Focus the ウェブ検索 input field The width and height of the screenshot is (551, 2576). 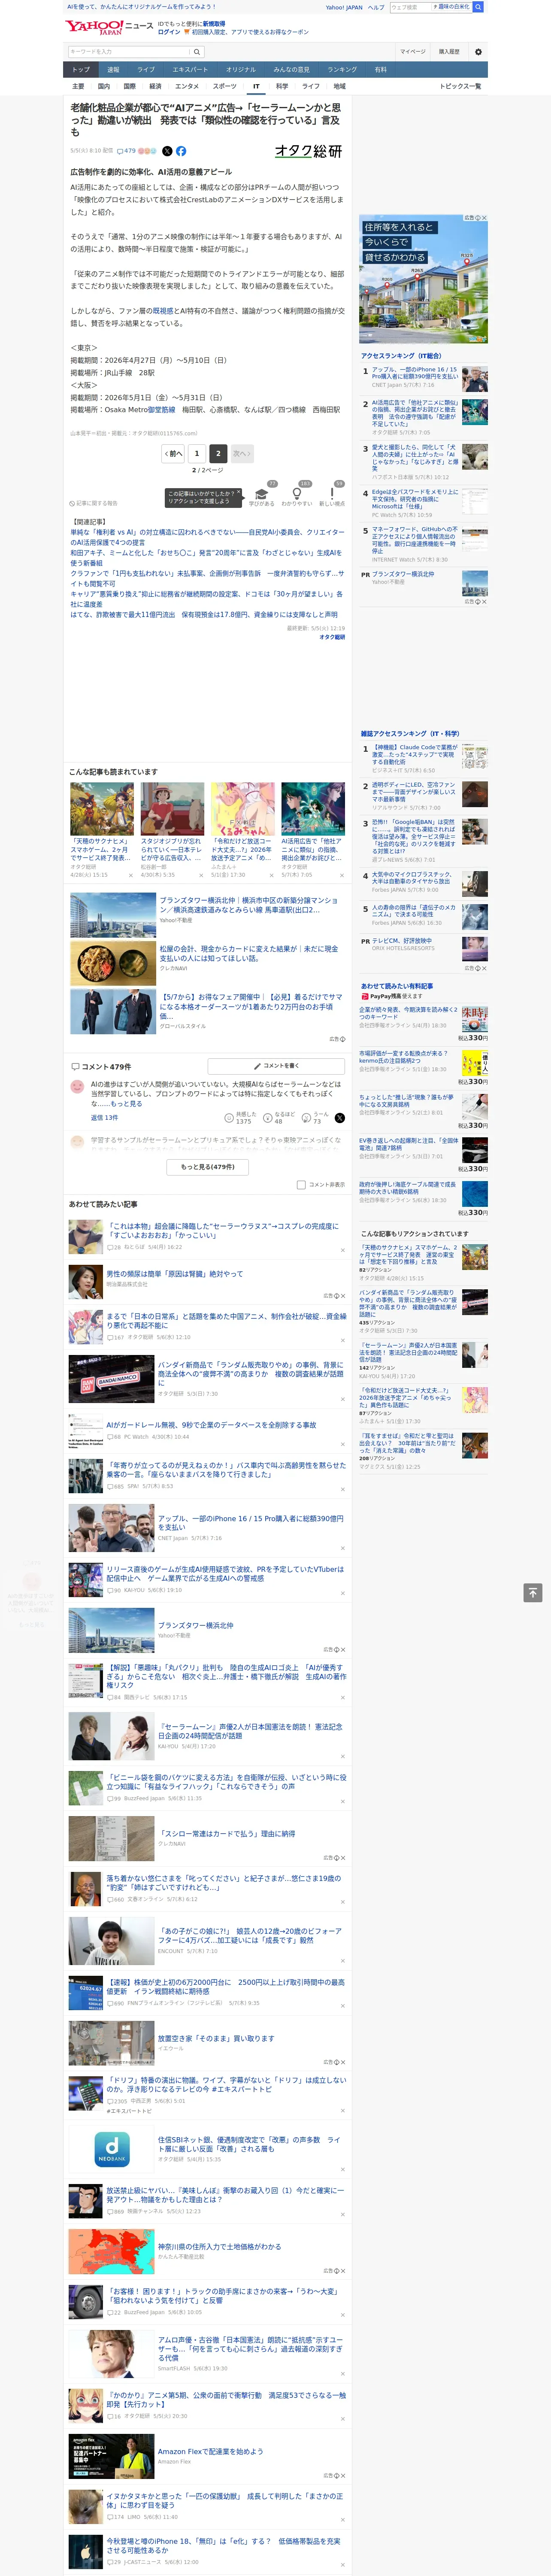click(x=412, y=7)
